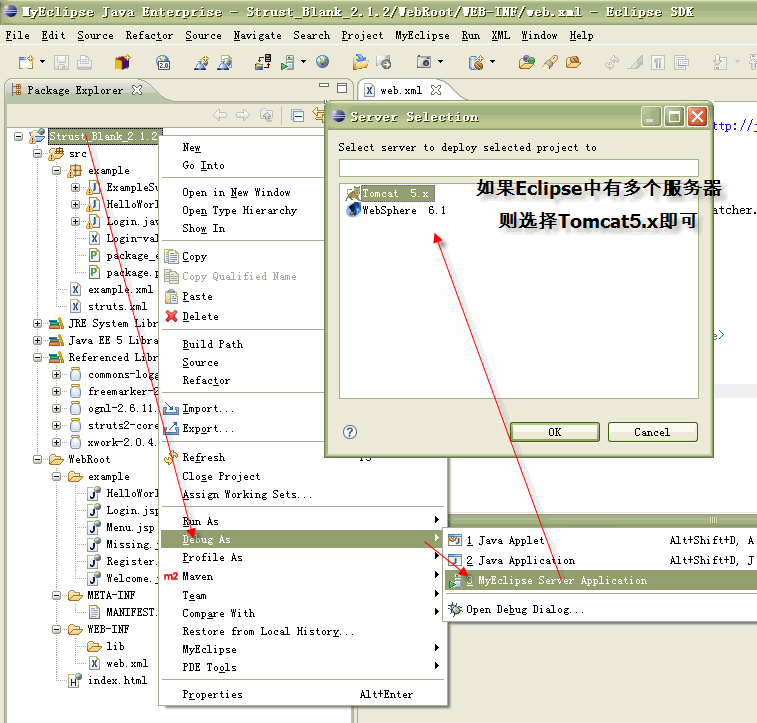
Task: Click the Run server toolbar icon
Action: 288,62
